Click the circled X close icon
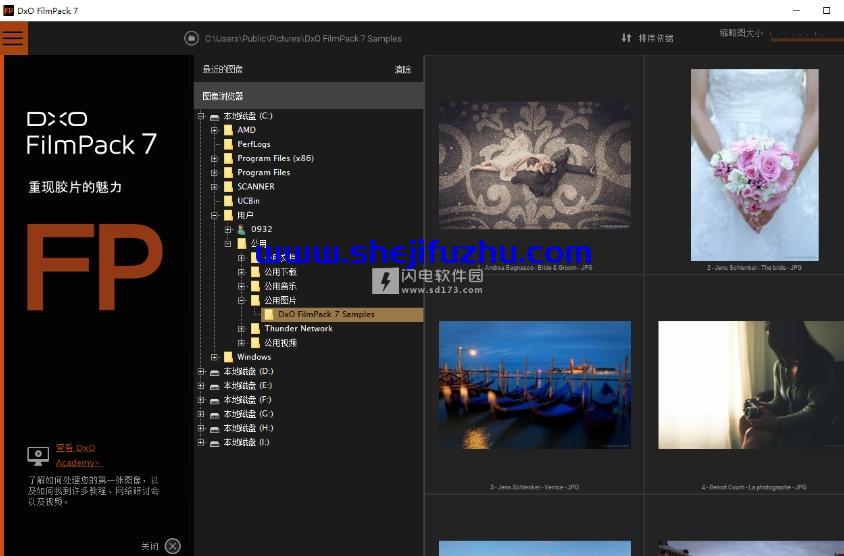844x556 pixels. pos(173,546)
